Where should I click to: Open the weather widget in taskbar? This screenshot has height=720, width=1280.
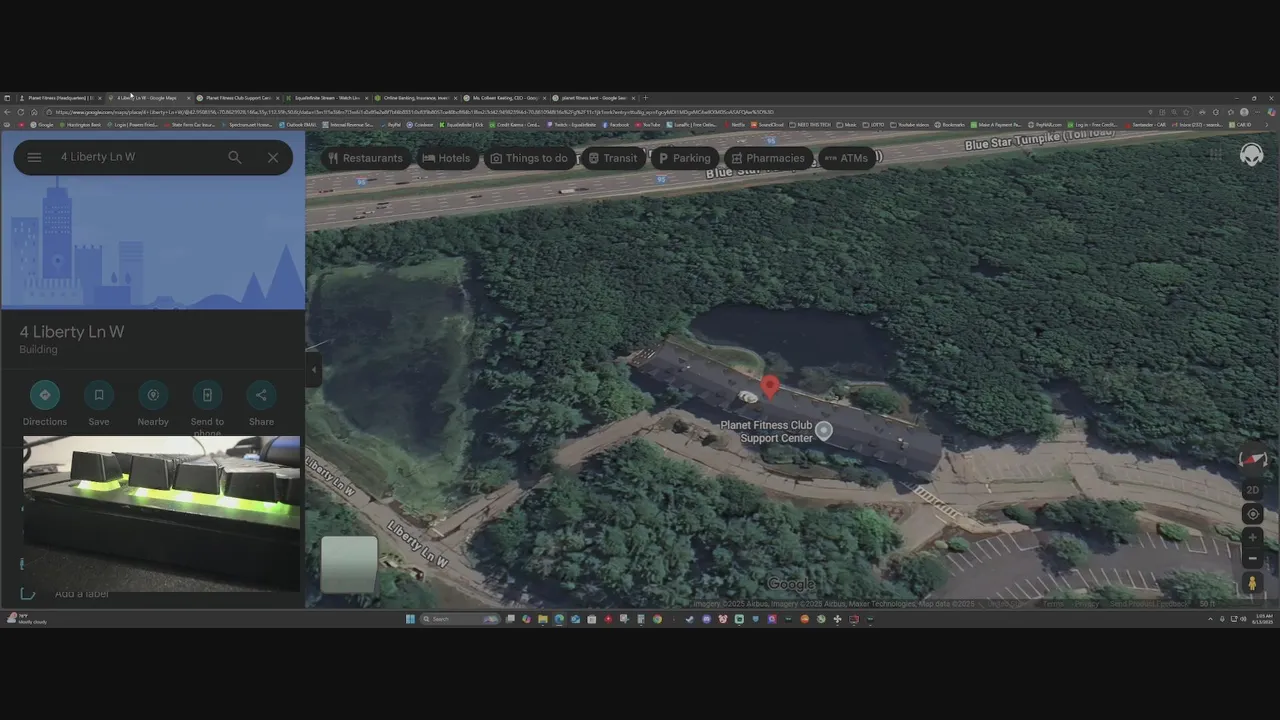click(28, 619)
